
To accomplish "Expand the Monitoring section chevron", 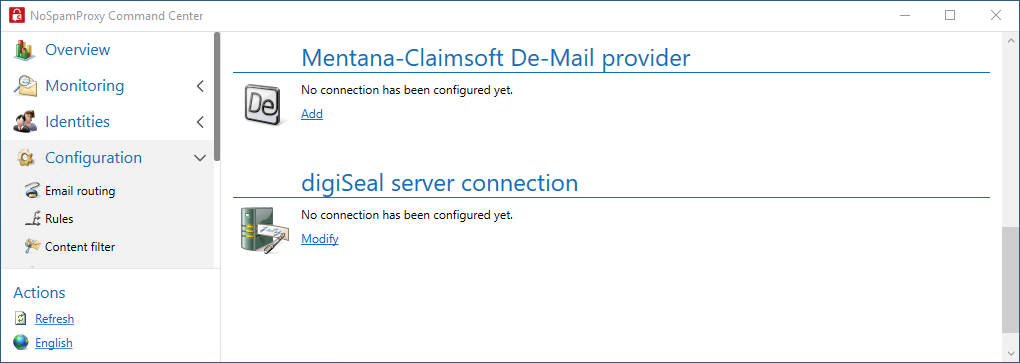I will [x=200, y=86].
